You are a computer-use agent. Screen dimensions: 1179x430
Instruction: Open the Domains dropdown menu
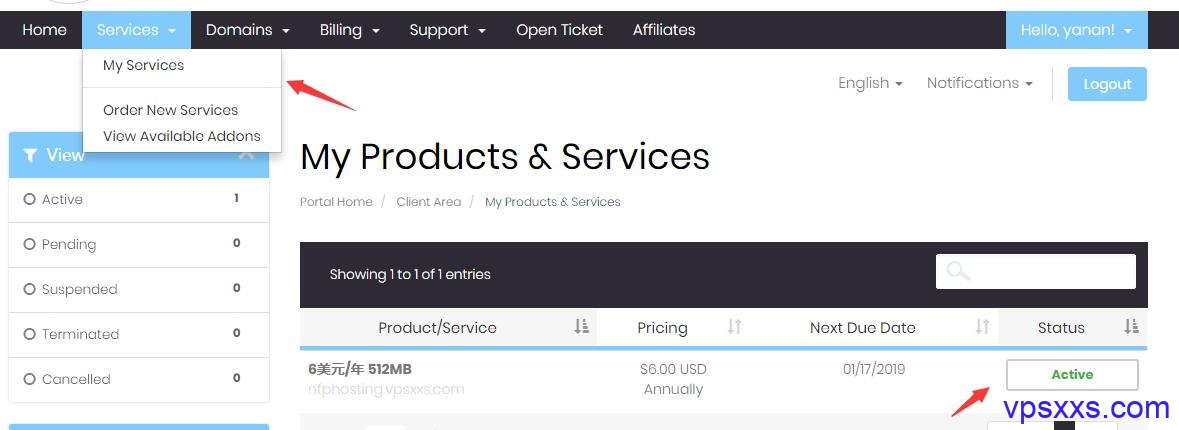247,30
